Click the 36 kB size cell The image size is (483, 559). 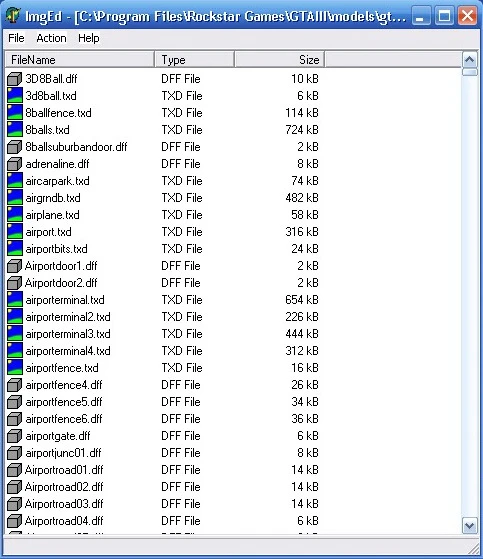(x=305, y=419)
